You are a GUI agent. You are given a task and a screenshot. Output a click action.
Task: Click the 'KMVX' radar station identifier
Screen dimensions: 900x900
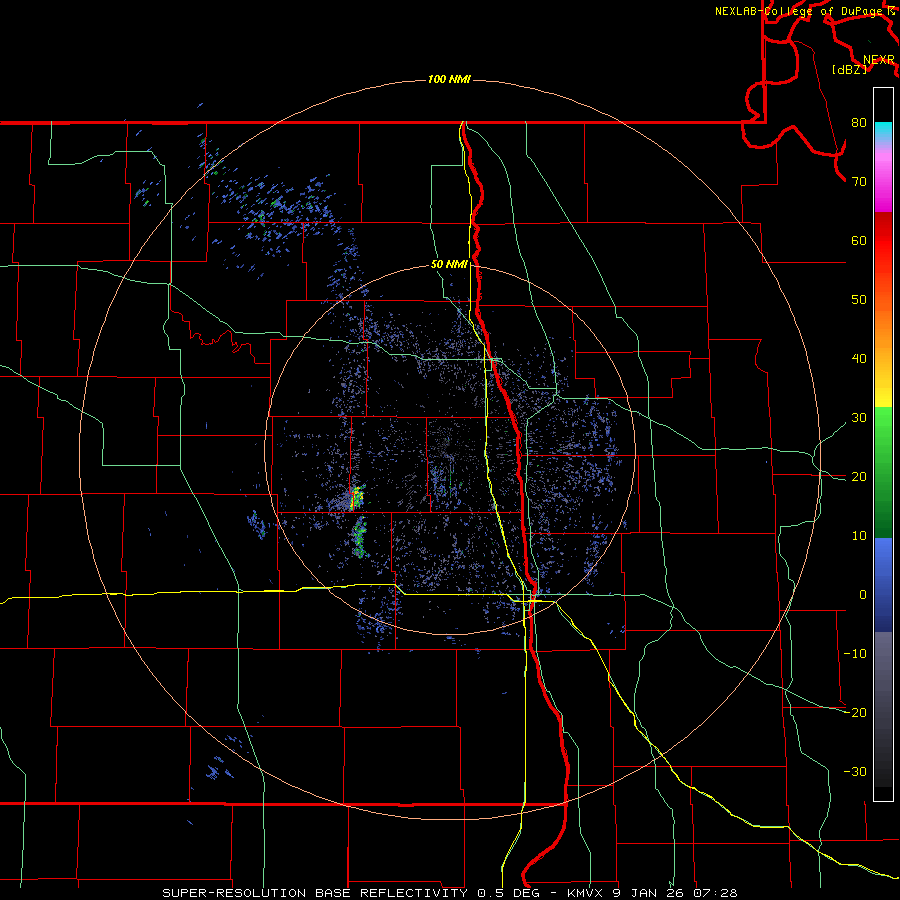[x=586, y=893]
